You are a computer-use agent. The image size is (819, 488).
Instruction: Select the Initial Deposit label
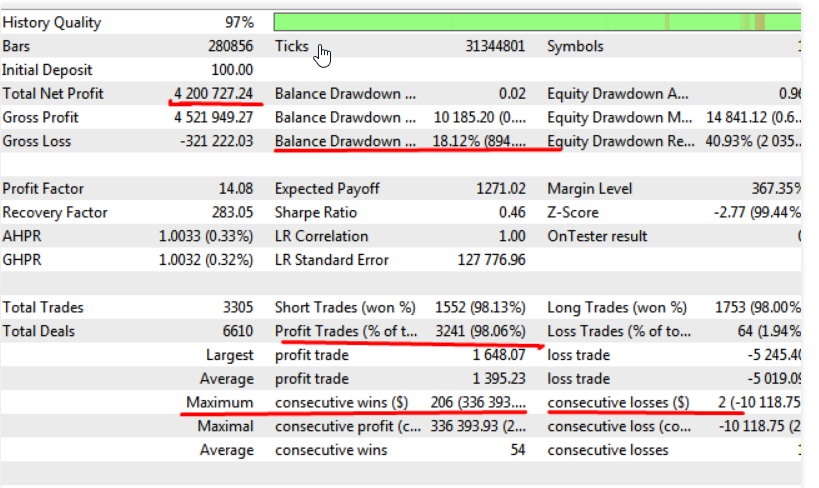click(47, 69)
